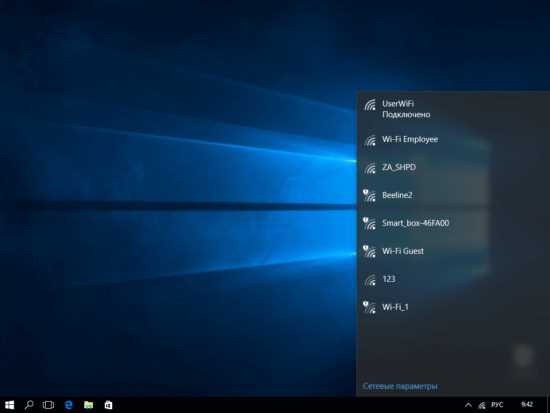Expand hidden tray icons chevron
Image resolution: width=550 pixels, height=413 pixels.
tap(468, 405)
